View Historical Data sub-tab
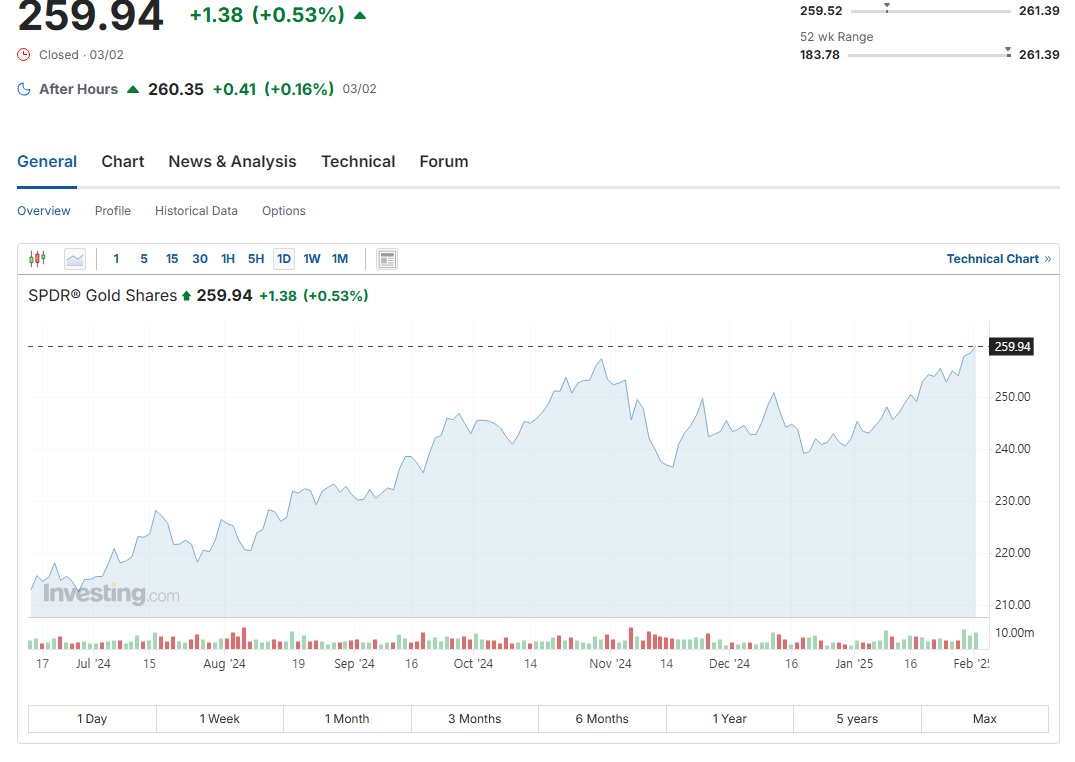The height and width of the screenshot is (762, 1075). pyautogui.click(x=196, y=211)
